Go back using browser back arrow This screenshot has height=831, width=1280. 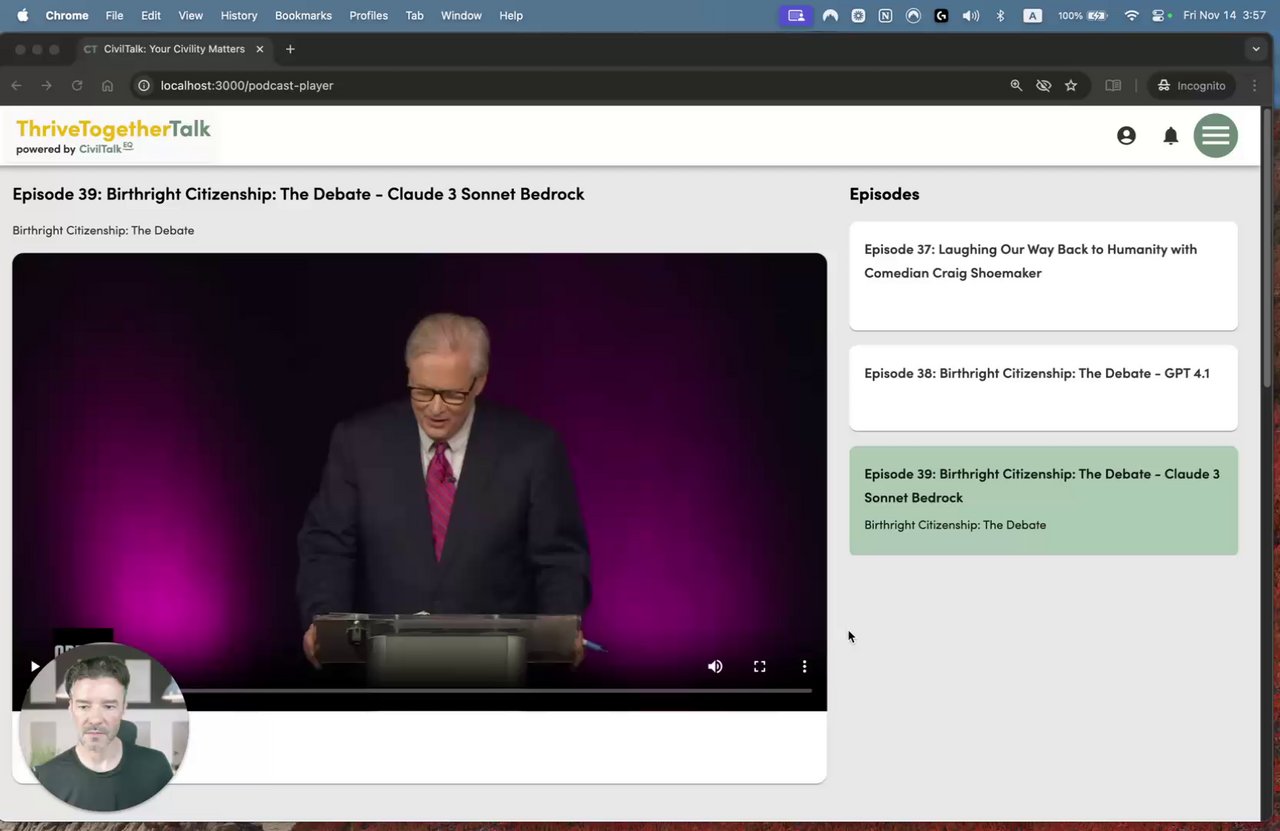[x=16, y=85]
